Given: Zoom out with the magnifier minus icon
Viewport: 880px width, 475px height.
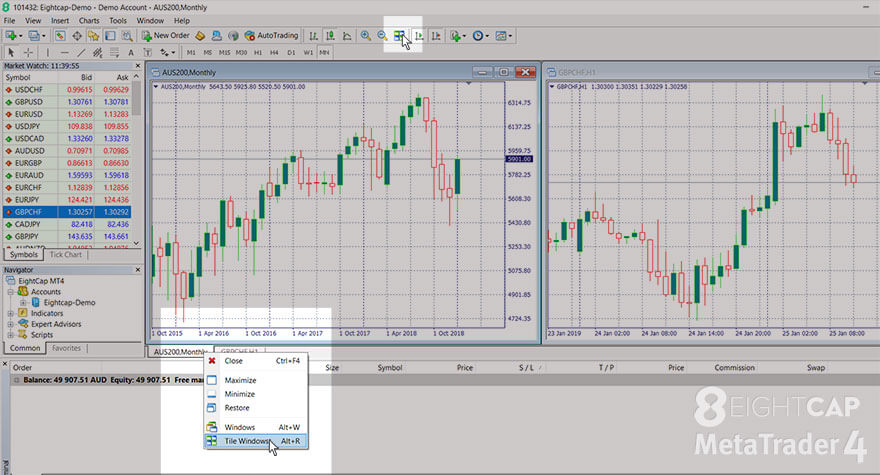Looking at the screenshot, I should point(382,36).
